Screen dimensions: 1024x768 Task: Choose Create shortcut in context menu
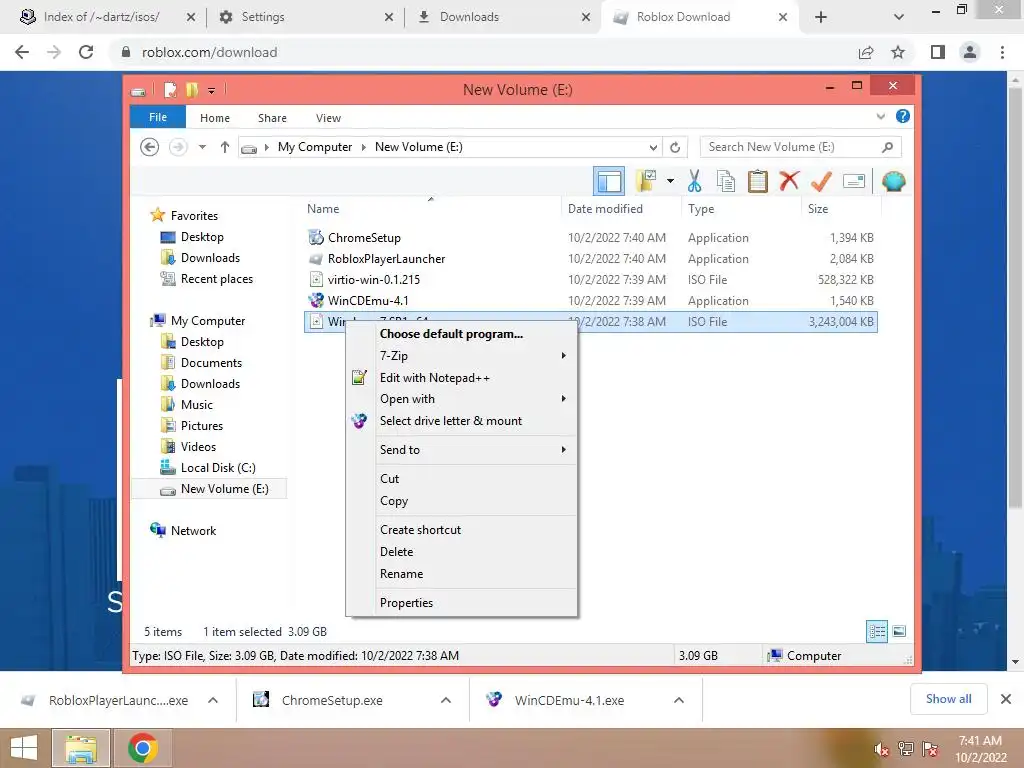click(x=461, y=530)
